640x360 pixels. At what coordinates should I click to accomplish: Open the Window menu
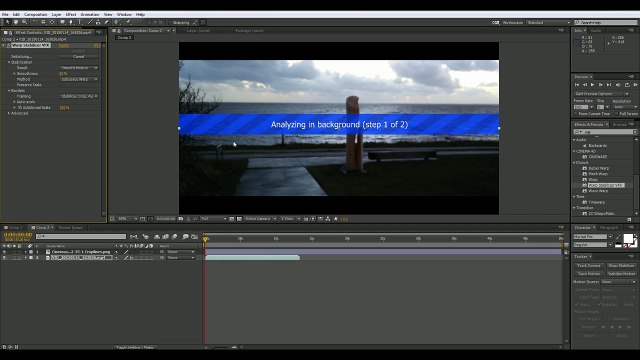pos(124,14)
